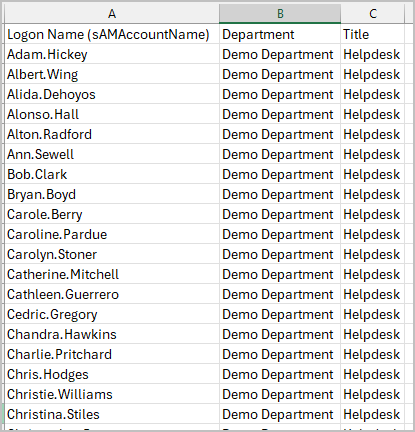Click Demo Department in Alida.Dehoyos' row
The height and width of the screenshot is (432, 415).
coord(280,94)
